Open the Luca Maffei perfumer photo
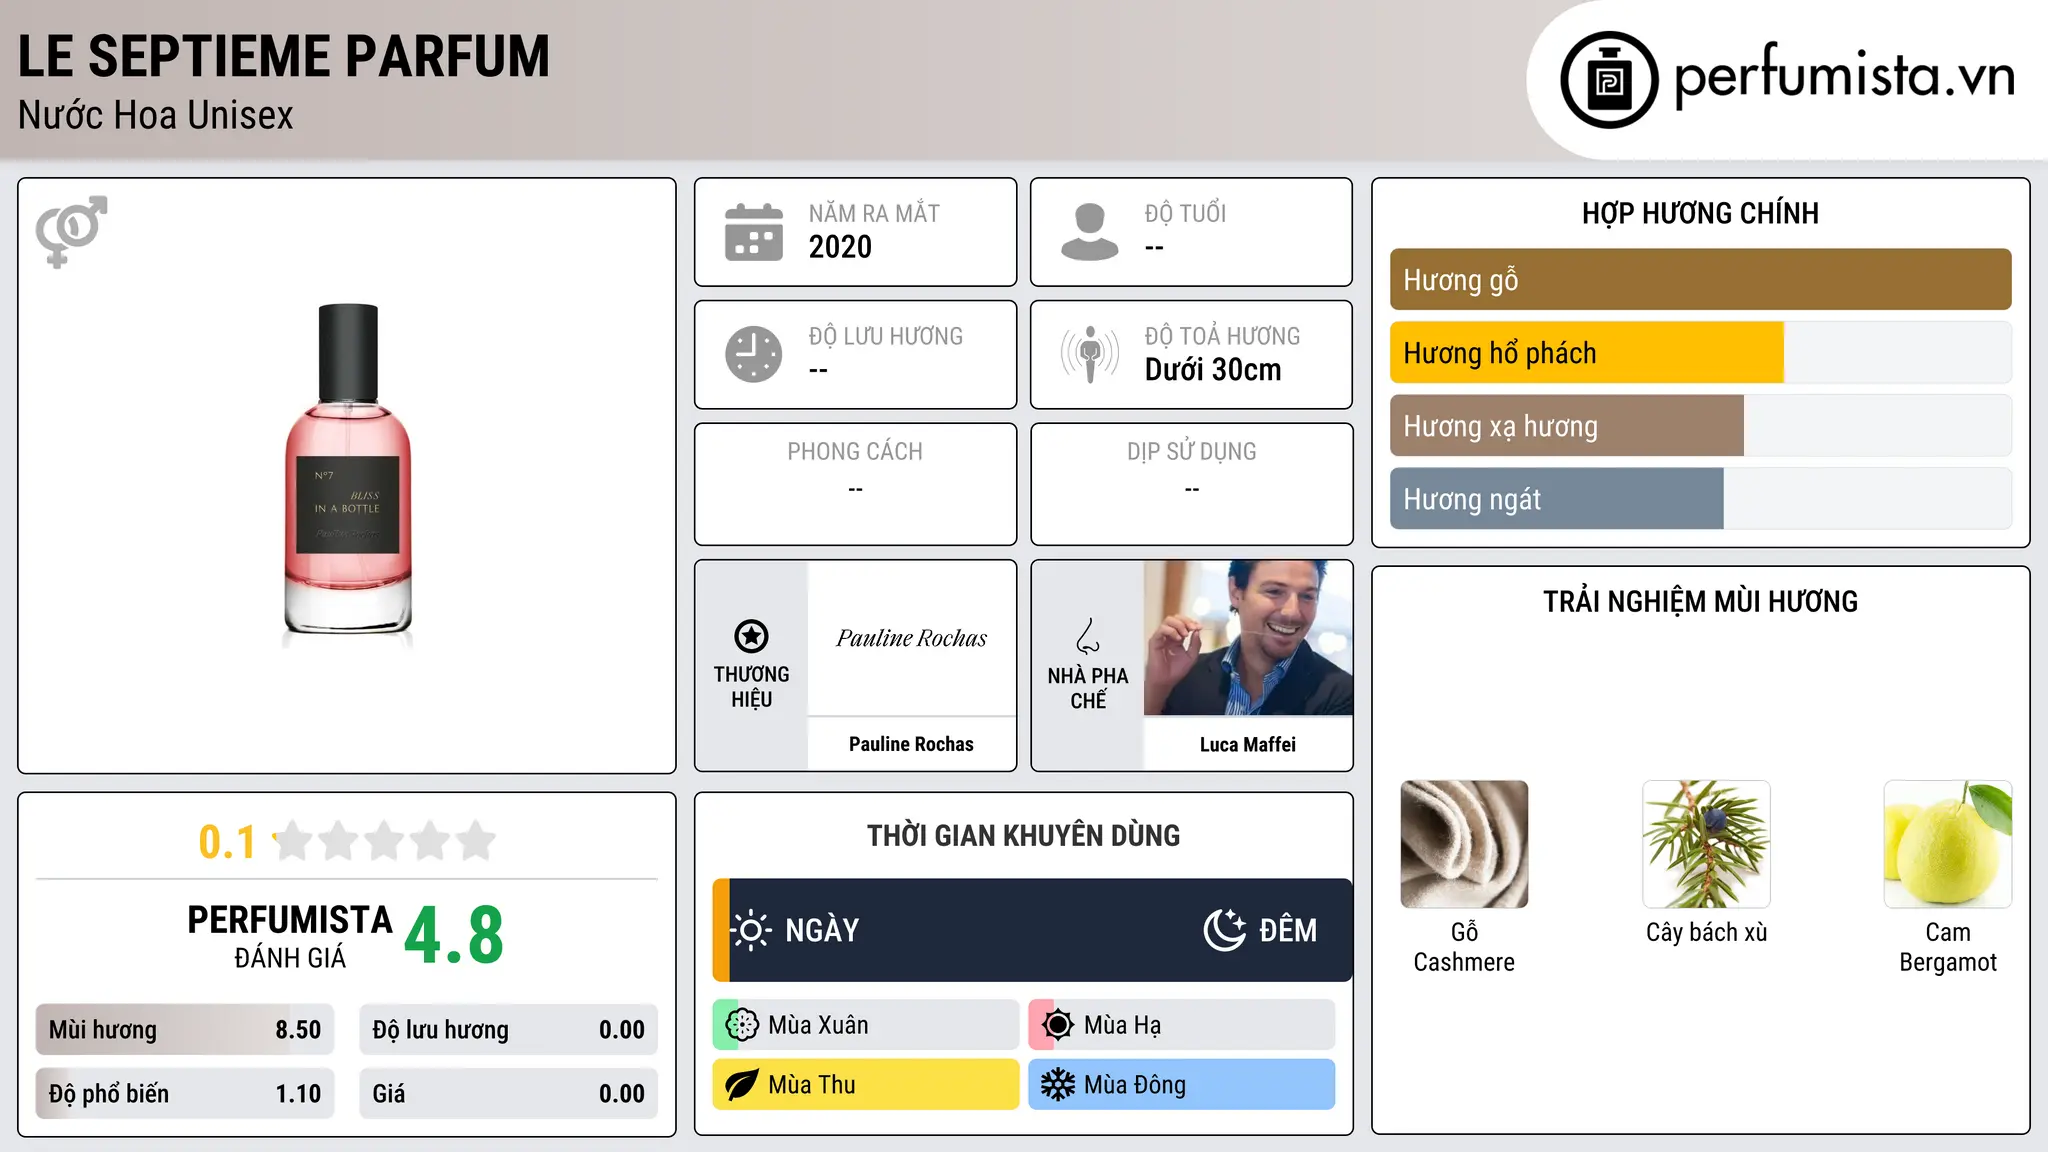2048x1152 pixels. [x=1248, y=638]
